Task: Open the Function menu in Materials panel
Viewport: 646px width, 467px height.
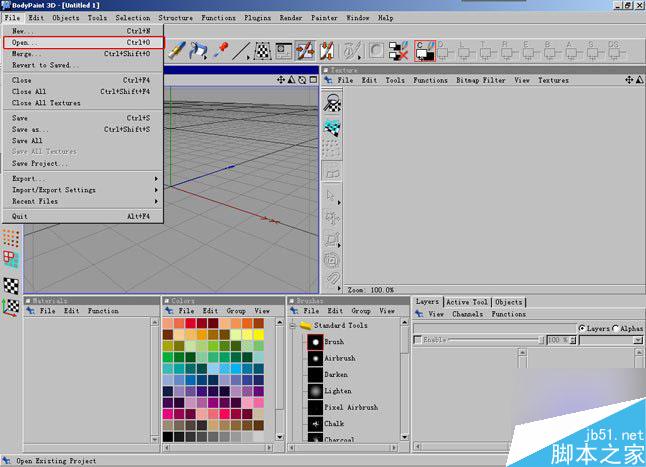Action: (x=103, y=311)
